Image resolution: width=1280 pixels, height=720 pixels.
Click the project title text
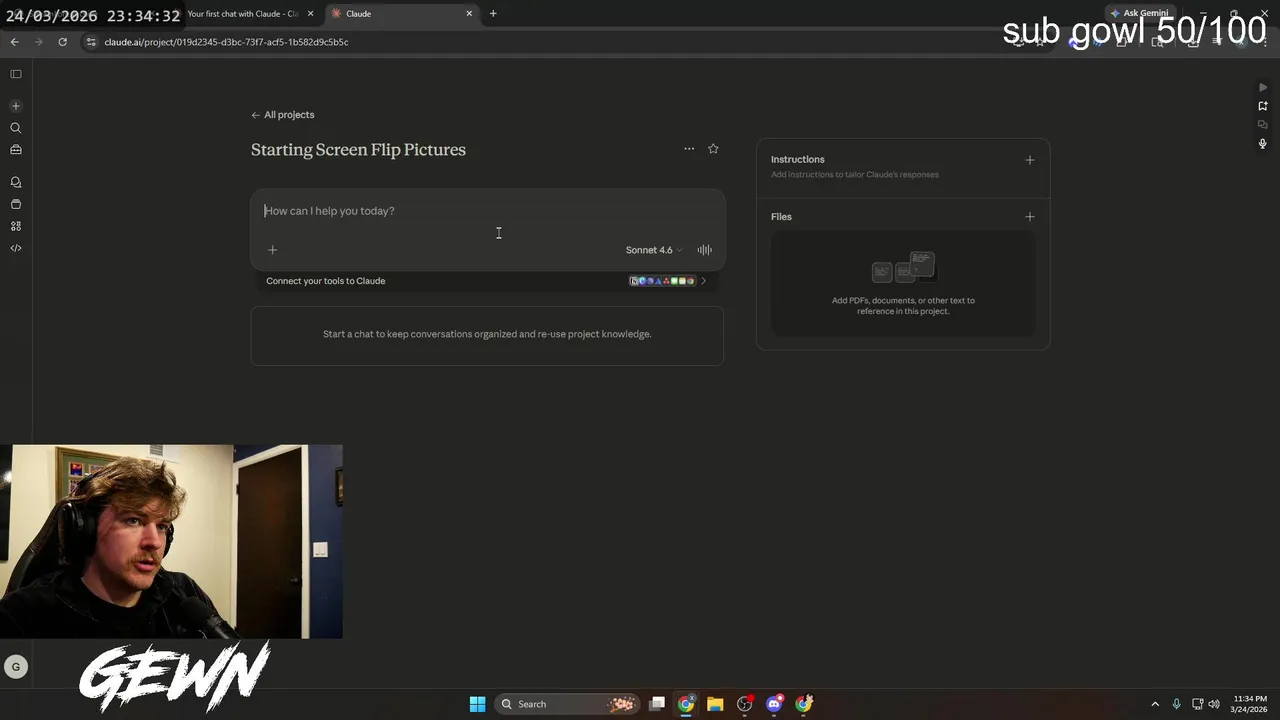tap(358, 150)
